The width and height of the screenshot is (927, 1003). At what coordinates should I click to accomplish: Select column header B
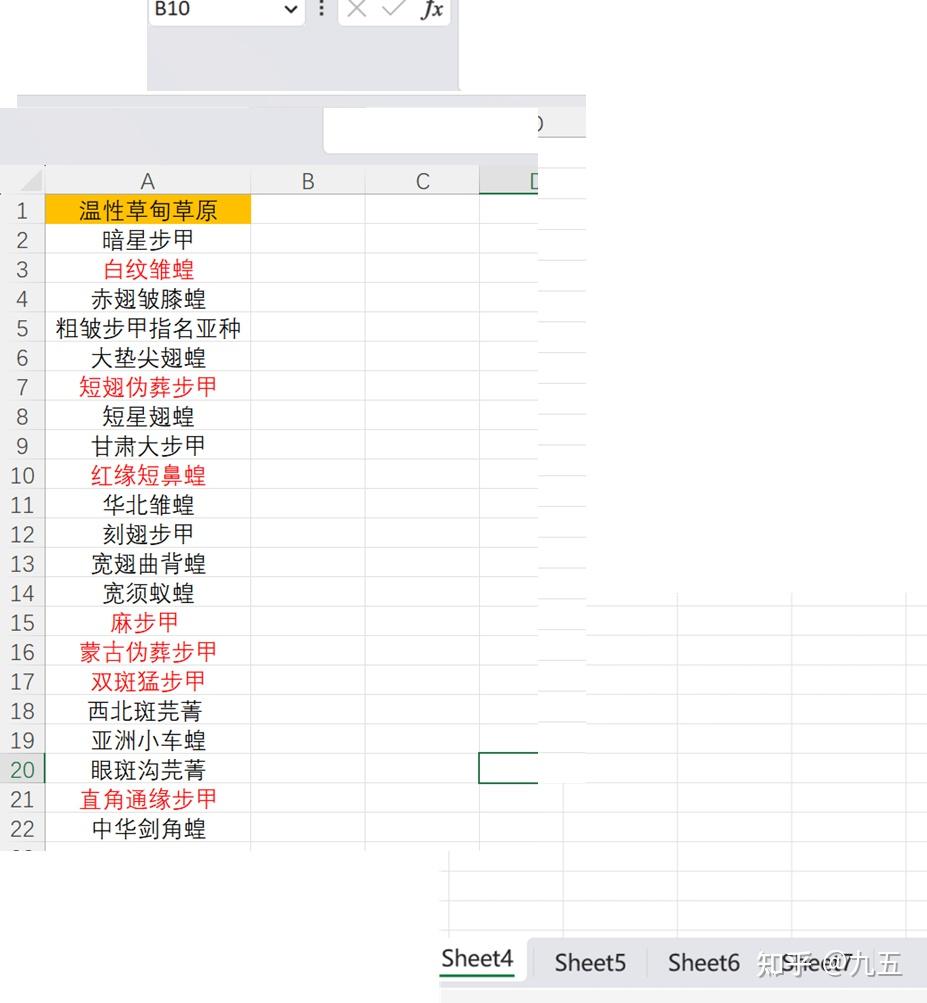click(x=307, y=180)
